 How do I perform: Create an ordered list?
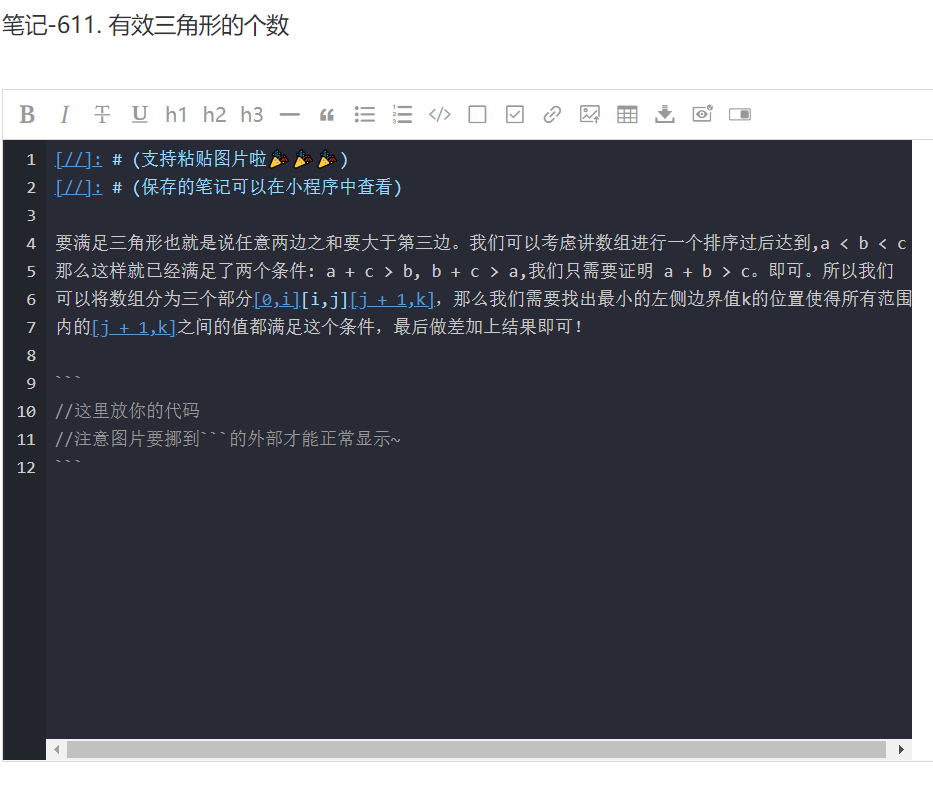(x=401, y=114)
